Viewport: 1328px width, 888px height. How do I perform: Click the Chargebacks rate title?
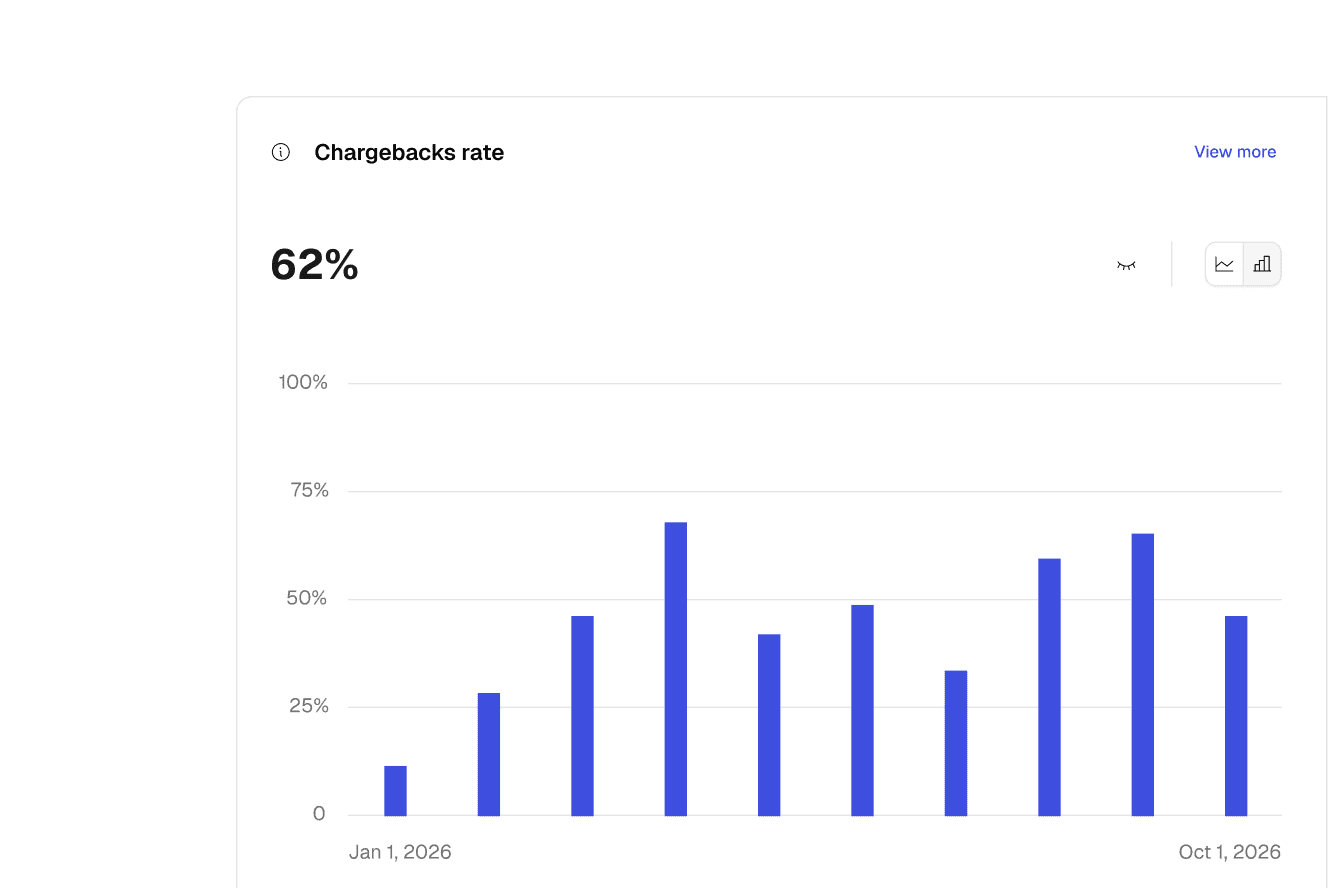tap(409, 152)
